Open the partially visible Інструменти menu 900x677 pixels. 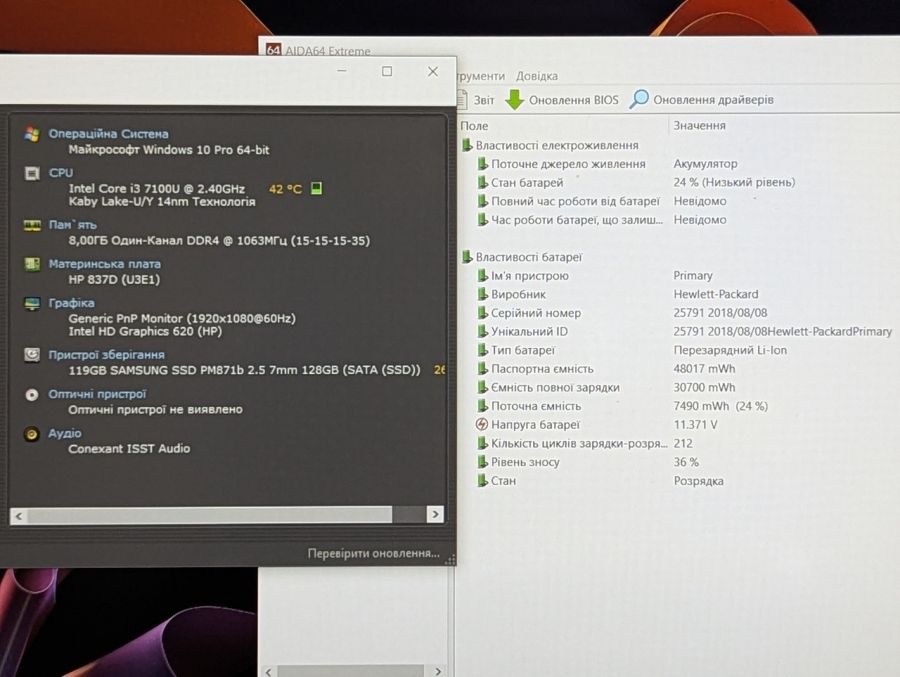(x=481, y=76)
